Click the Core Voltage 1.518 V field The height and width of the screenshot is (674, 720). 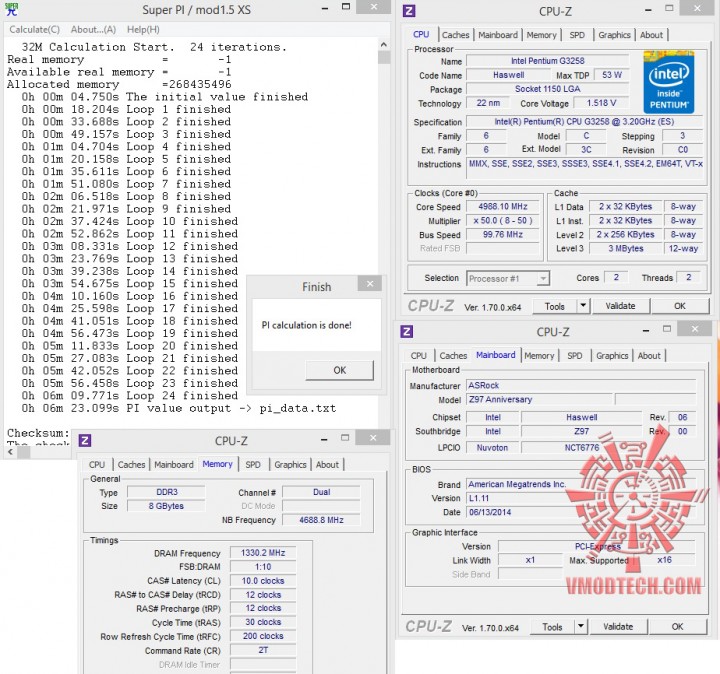coord(601,103)
